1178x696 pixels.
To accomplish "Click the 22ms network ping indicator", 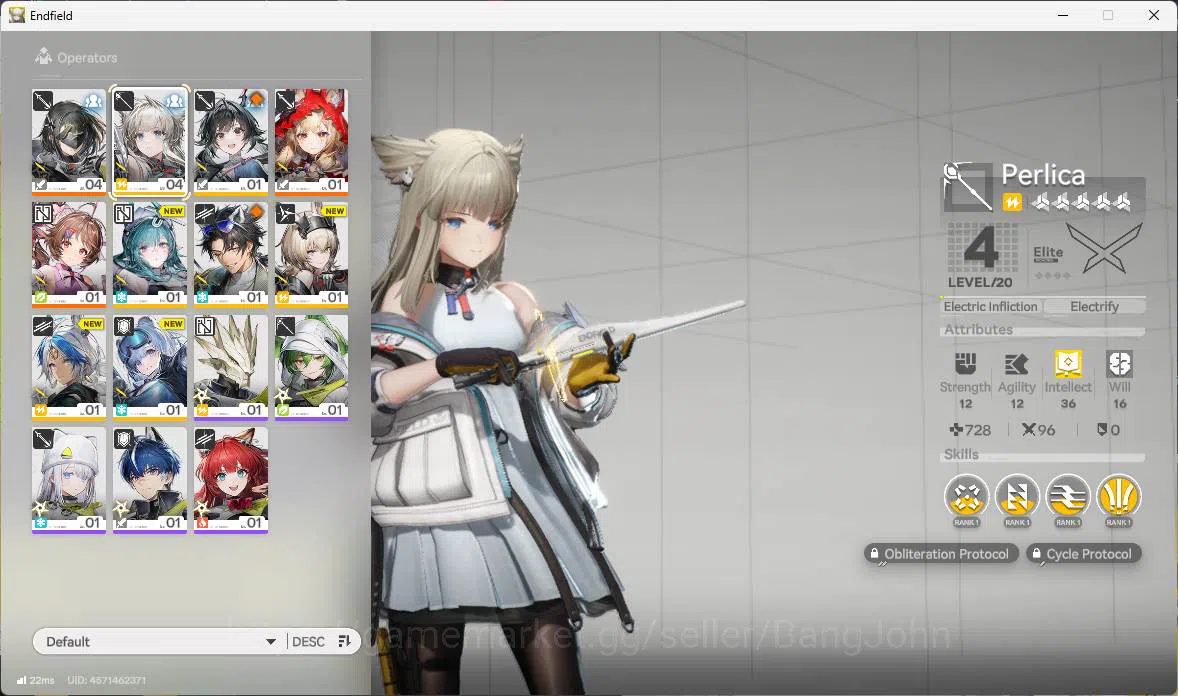I will 35,680.
